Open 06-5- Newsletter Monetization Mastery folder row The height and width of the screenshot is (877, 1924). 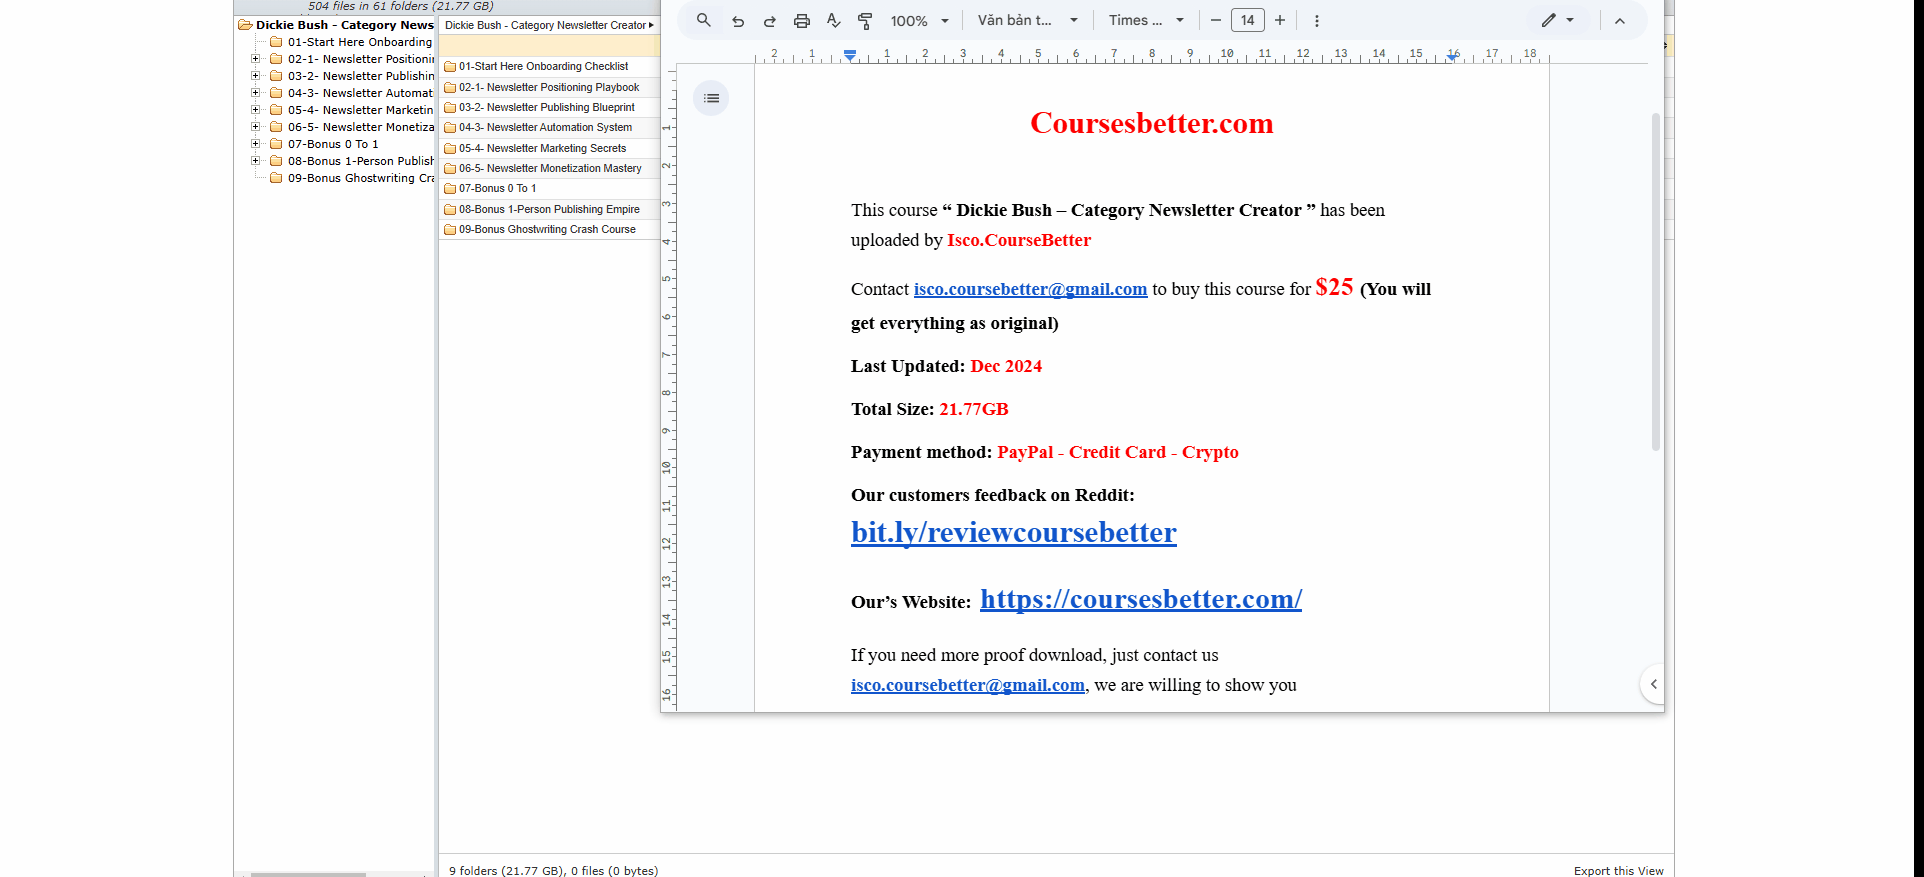[x=549, y=168]
